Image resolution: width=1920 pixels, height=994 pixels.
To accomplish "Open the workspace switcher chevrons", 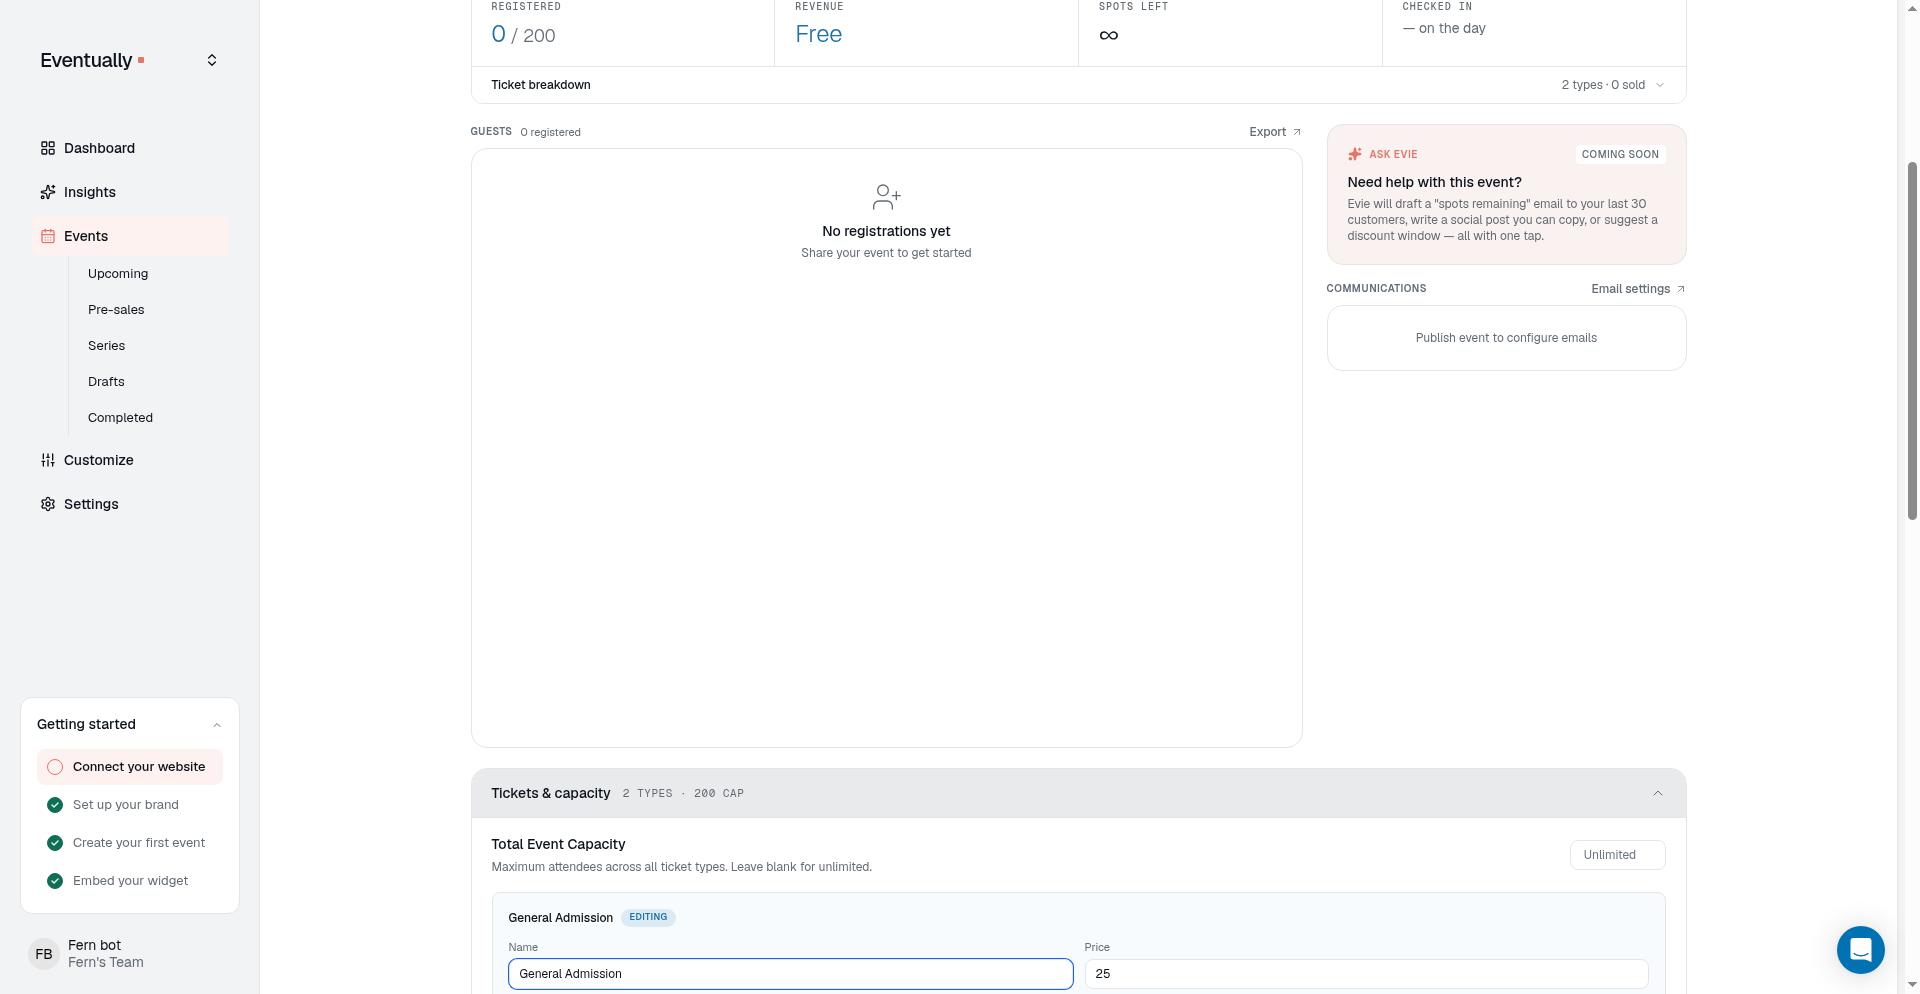I will click(212, 60).
